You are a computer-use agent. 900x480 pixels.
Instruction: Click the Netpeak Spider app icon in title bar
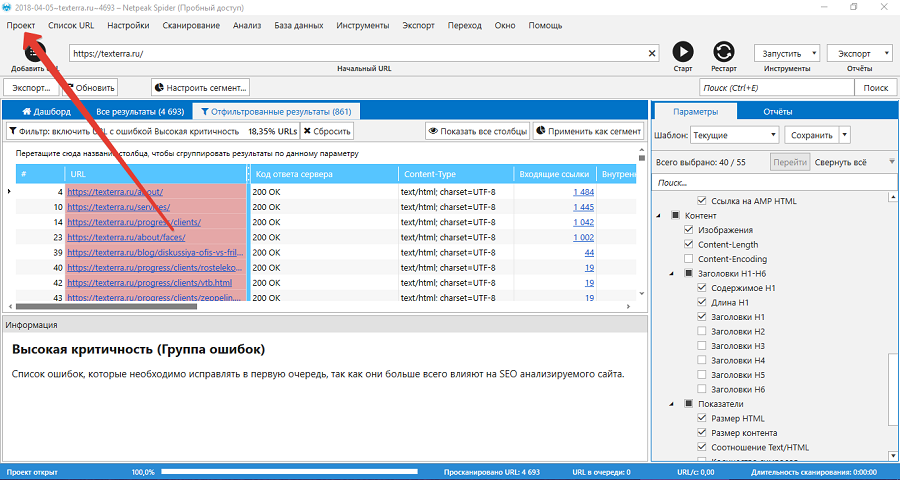tap(6, 7)
